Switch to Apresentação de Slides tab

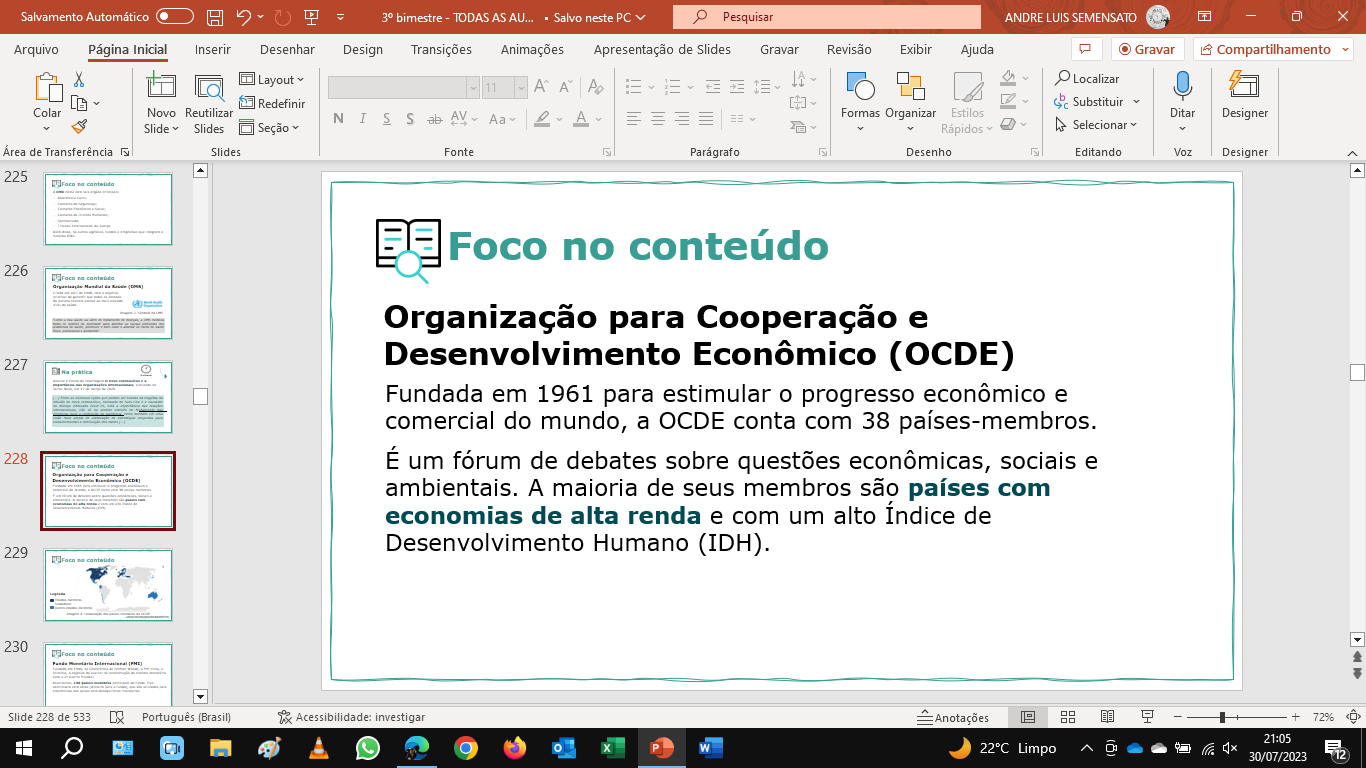click(662, 49)
